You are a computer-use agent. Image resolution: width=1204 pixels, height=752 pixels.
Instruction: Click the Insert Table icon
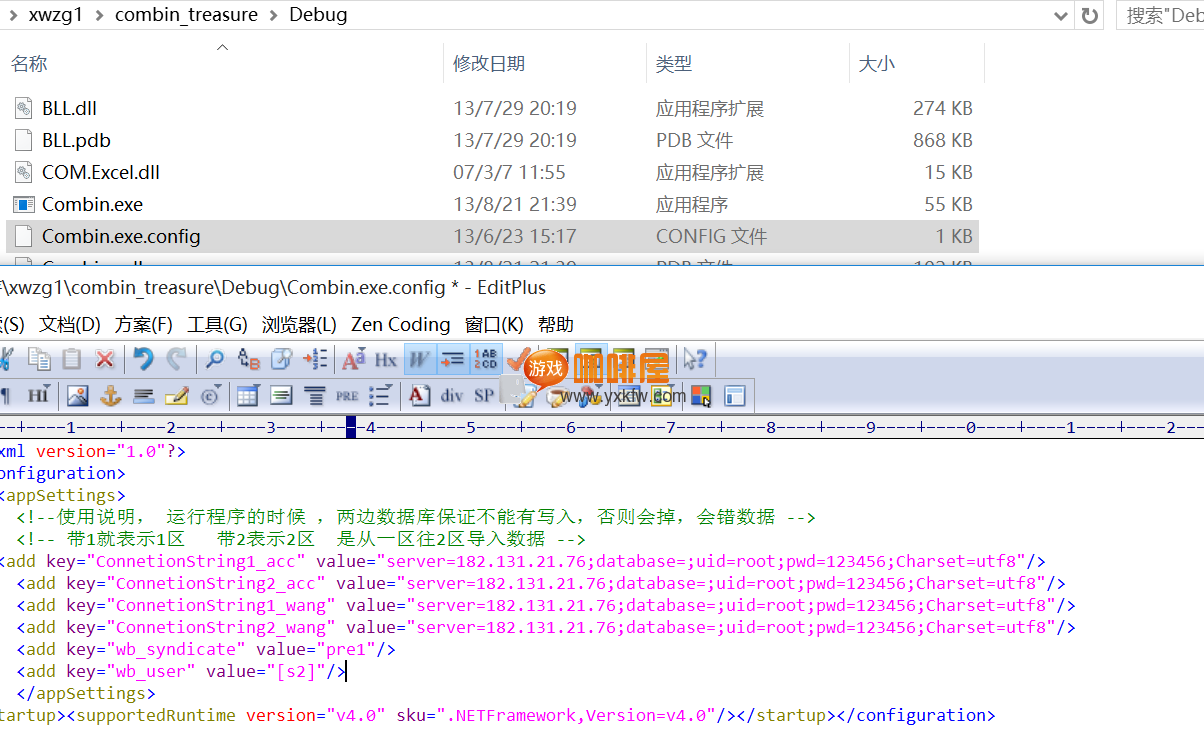247,396
